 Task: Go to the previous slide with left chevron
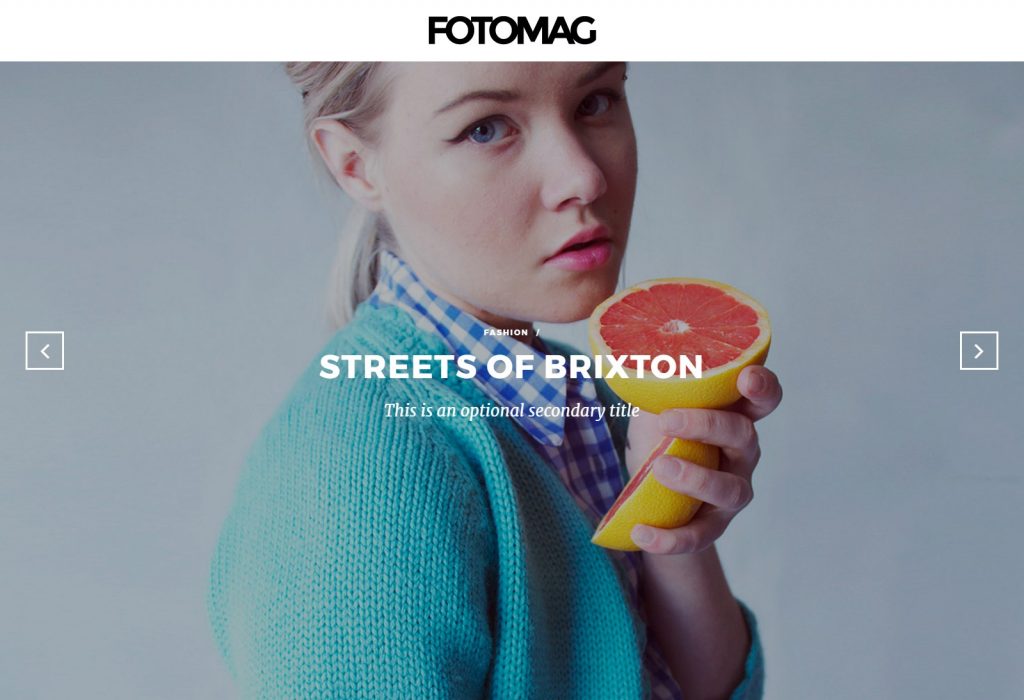click(44, 351)
